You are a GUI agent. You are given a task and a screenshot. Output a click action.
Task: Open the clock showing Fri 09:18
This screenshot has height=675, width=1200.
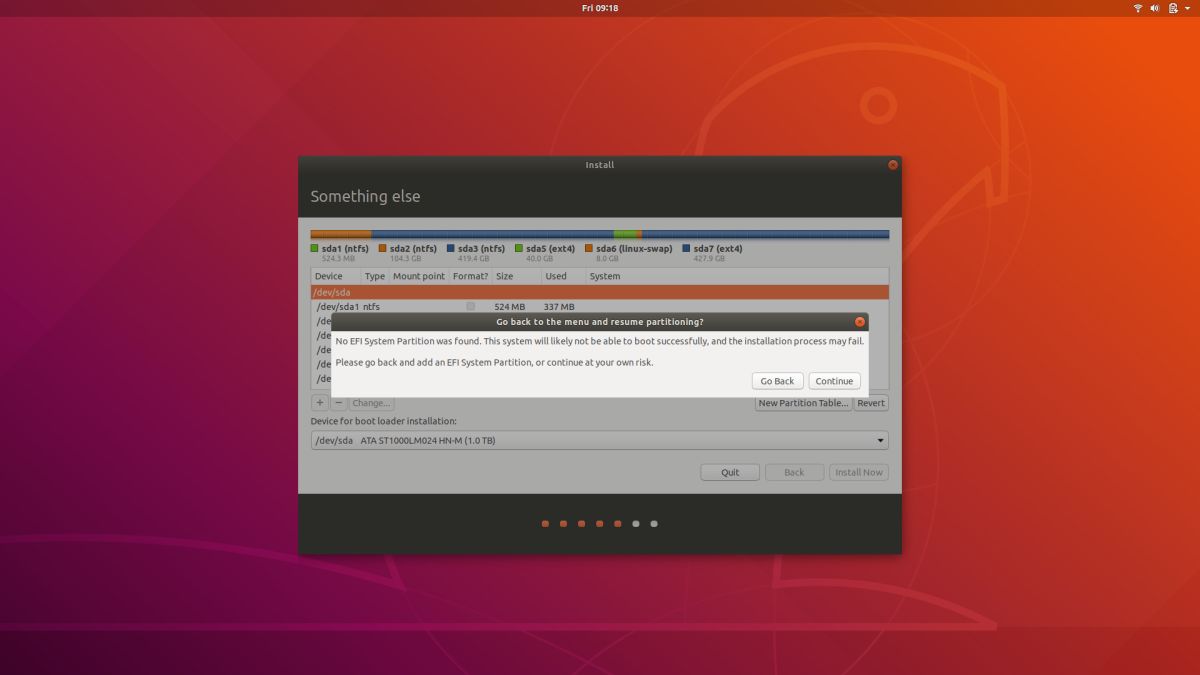click(x=600, y=8)
